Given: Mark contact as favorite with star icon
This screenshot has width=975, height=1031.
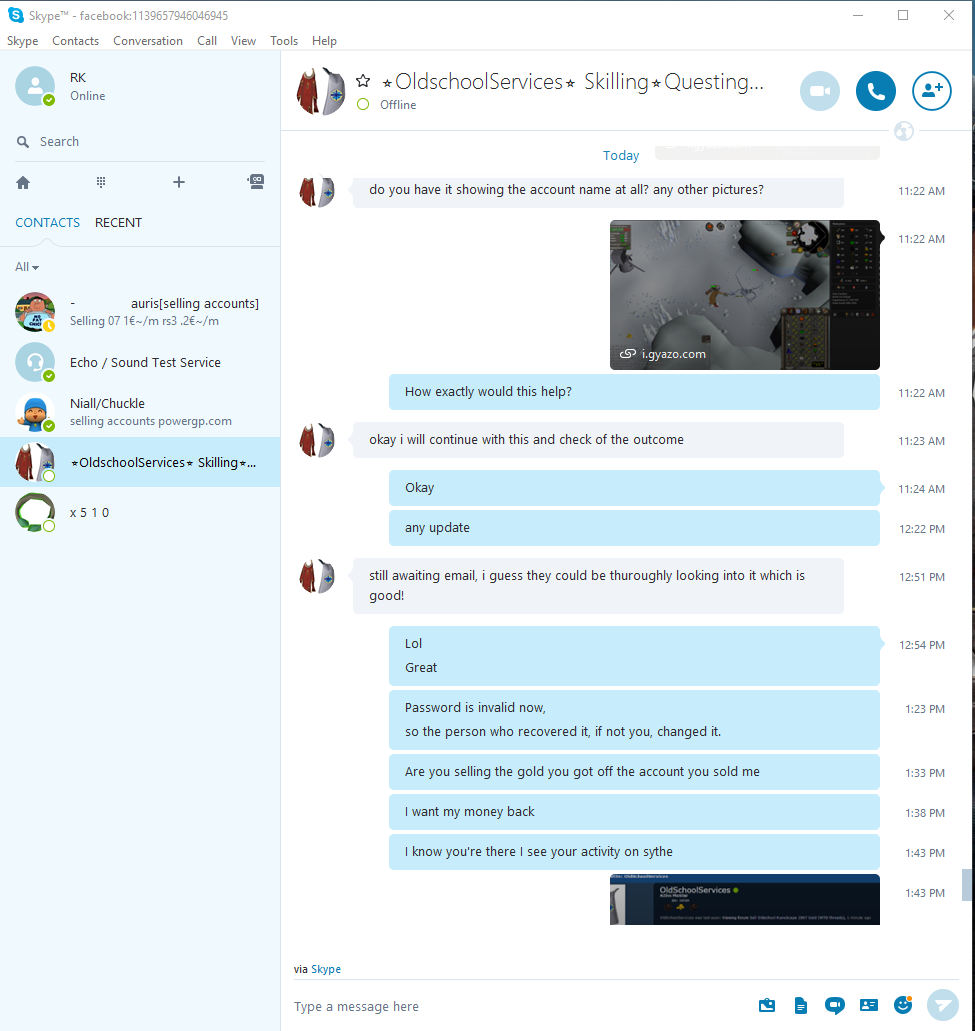Looking at the screenshot, I should (363, 81).
